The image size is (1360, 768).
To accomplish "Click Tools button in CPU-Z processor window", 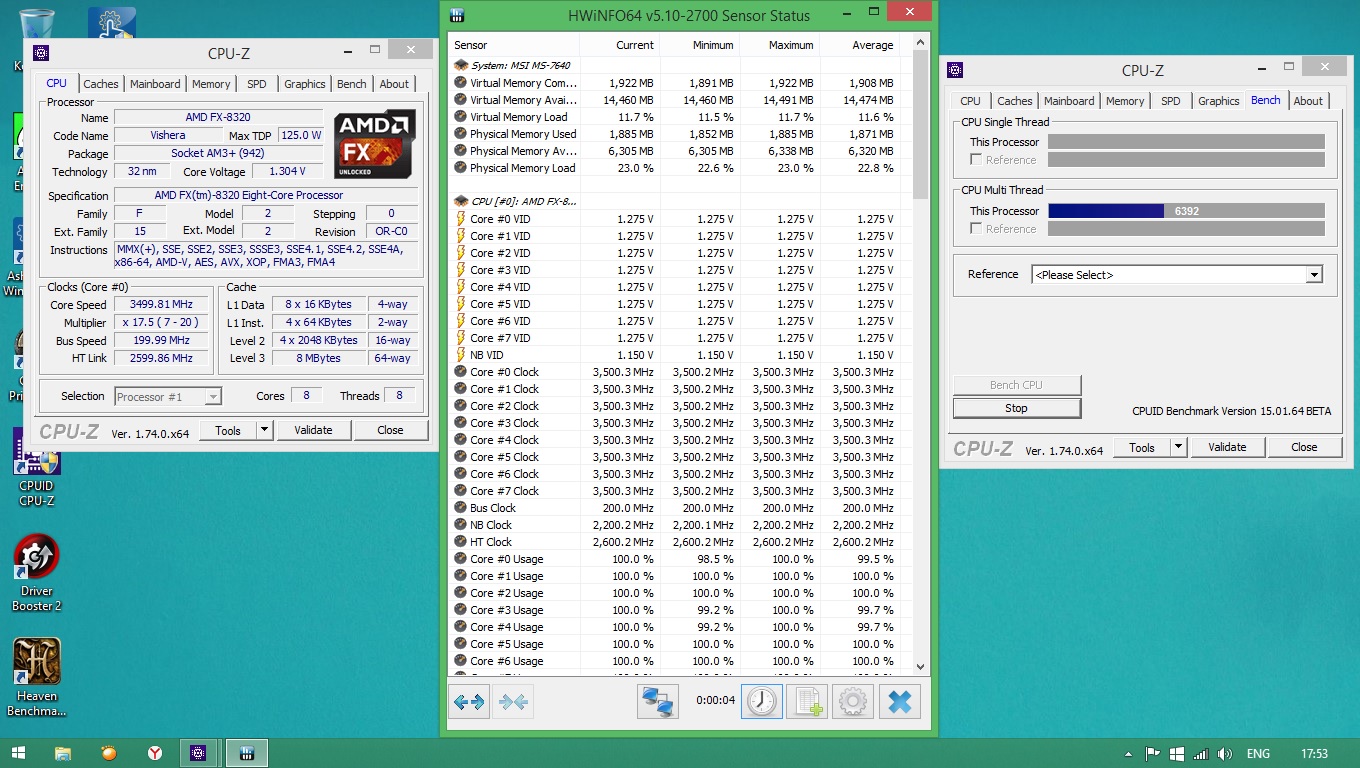I will (x=228, y=430).
